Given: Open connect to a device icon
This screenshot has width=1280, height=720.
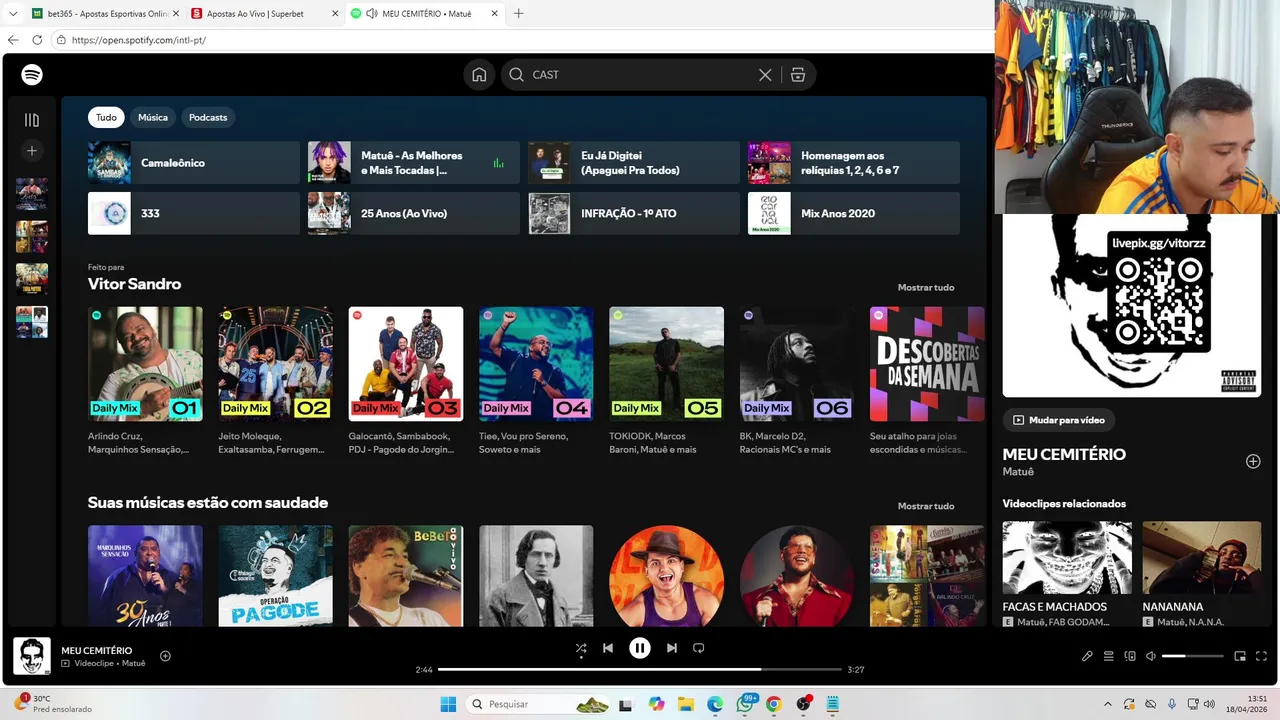Looking at the screenshot, I should click(1130, 656).
